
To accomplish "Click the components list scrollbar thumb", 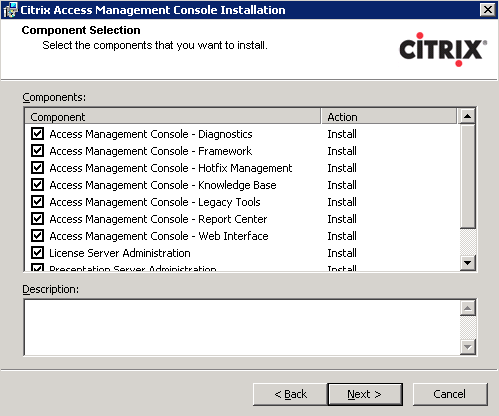I will pyautogui.click(x=468, y=176).
